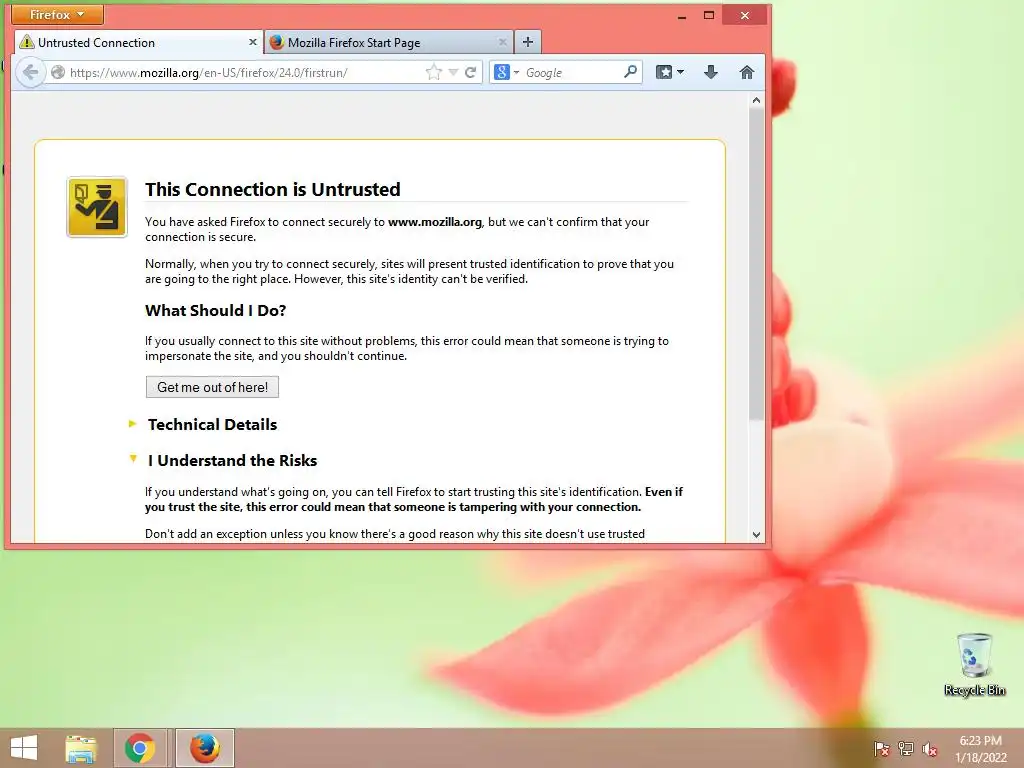Image resolution: width=1024 pixels, height=768 pixels.
Task: Click the site identity globe icon
Action: pyautogui.click(x=57, y=72)
